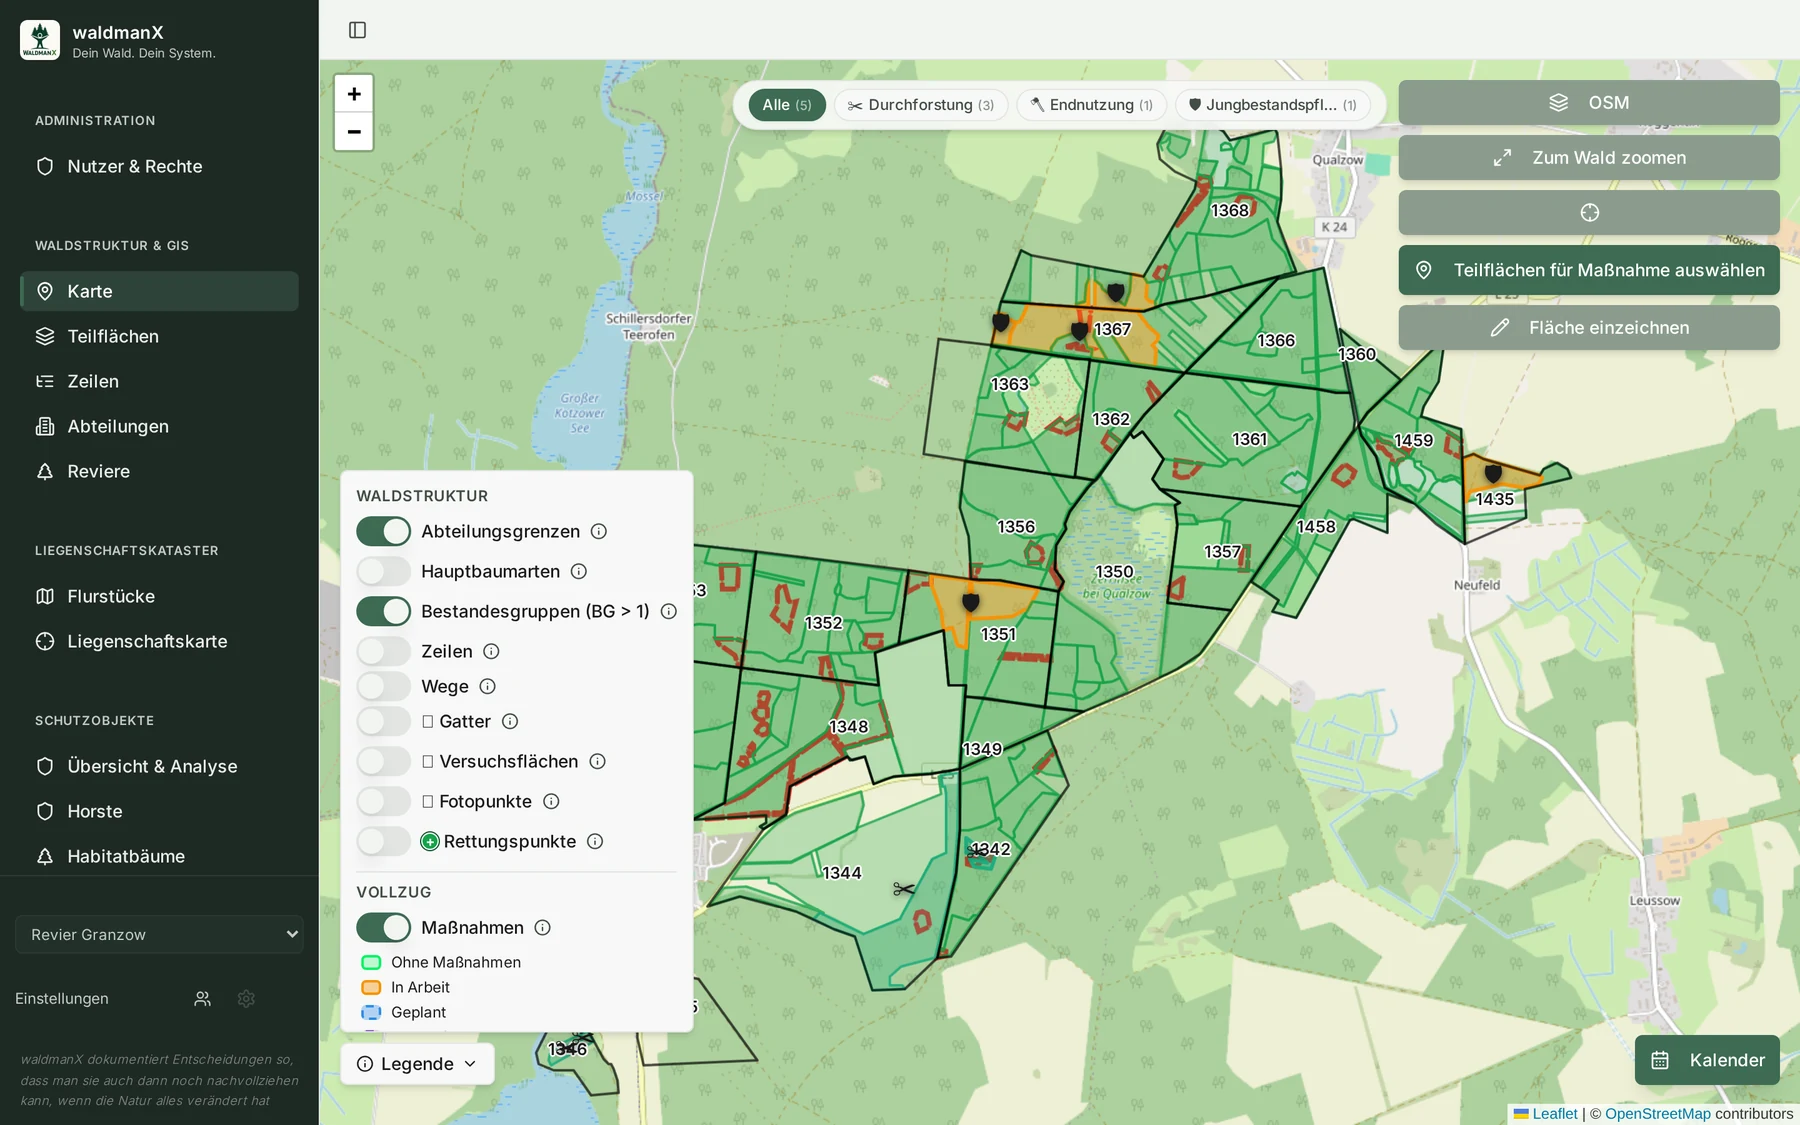This screenshot has height=1125, width=1800.
Task: Zoom in on the map
Action: tap(354, 94)
